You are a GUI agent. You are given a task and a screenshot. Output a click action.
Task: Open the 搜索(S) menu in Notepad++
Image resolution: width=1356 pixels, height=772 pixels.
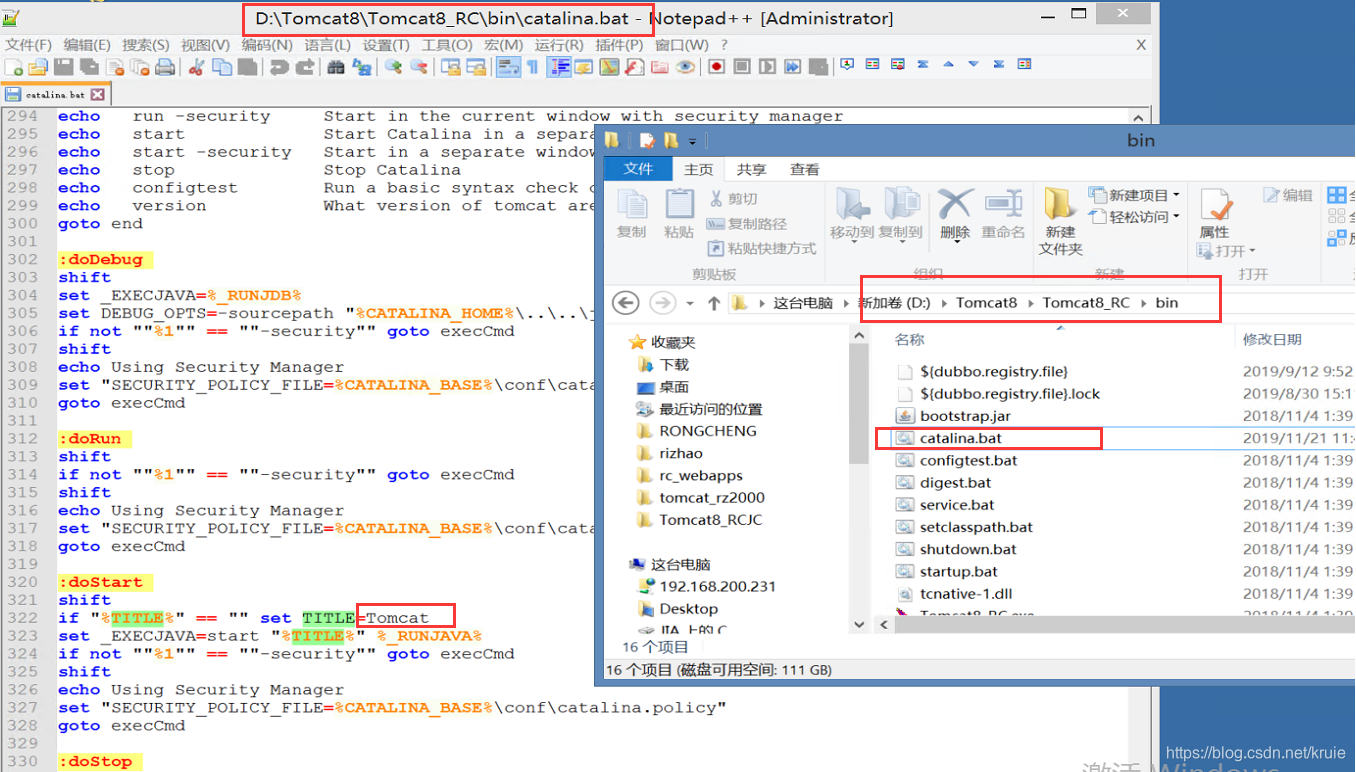click(x=146, y=45)
